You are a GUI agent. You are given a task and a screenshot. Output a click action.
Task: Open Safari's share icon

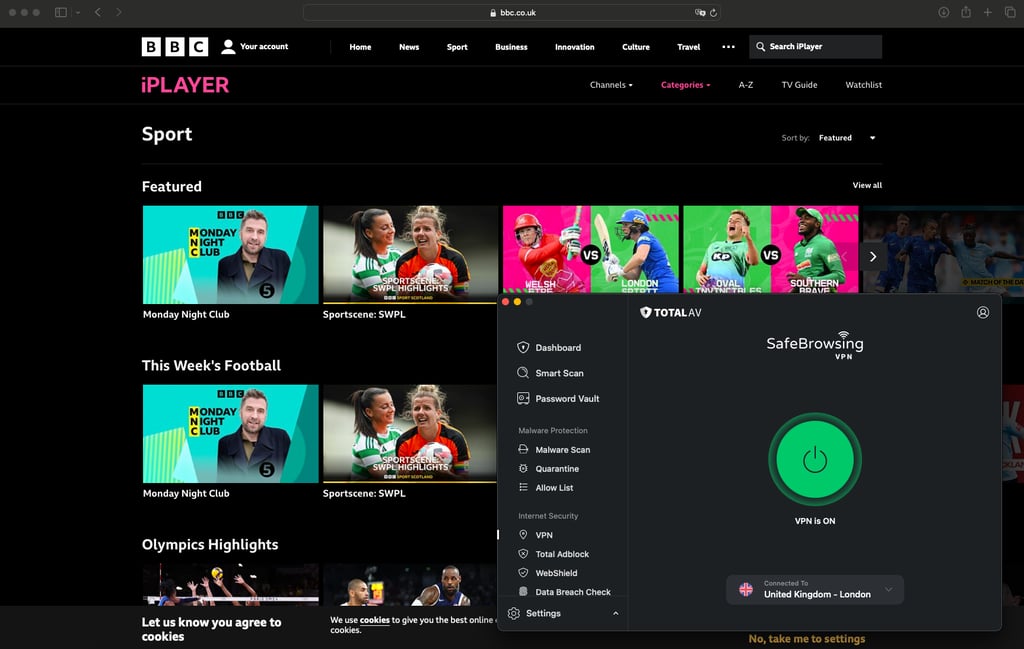point(966,12)
